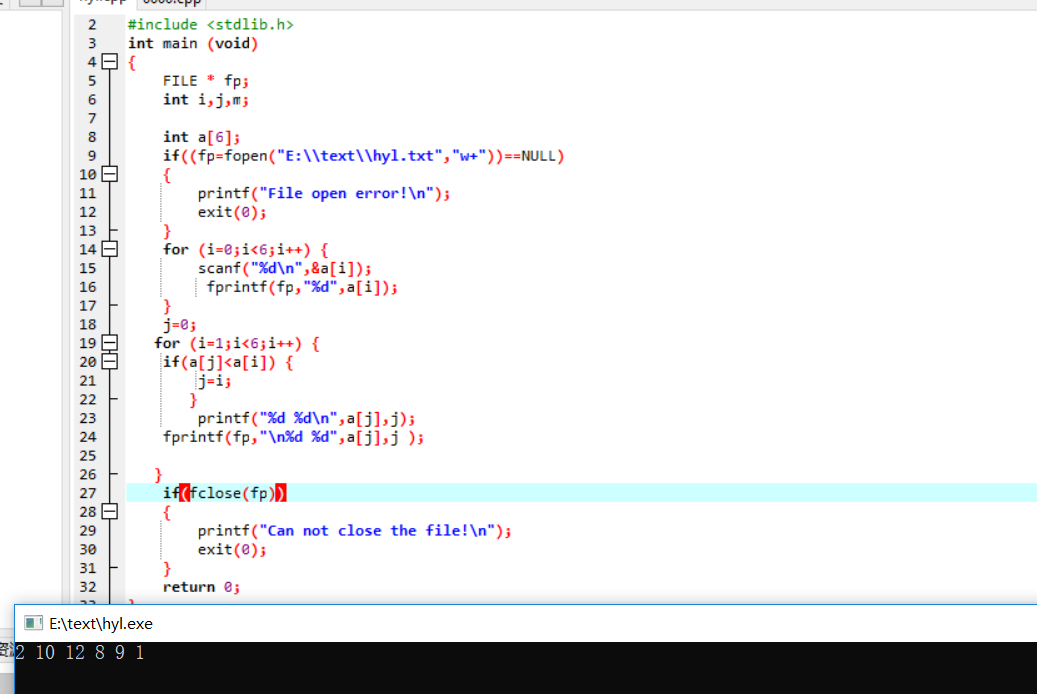Screen dimensions: 1037x694
Task: Click the E:\text\hyl.exe console title
Action: pos(101,623)
